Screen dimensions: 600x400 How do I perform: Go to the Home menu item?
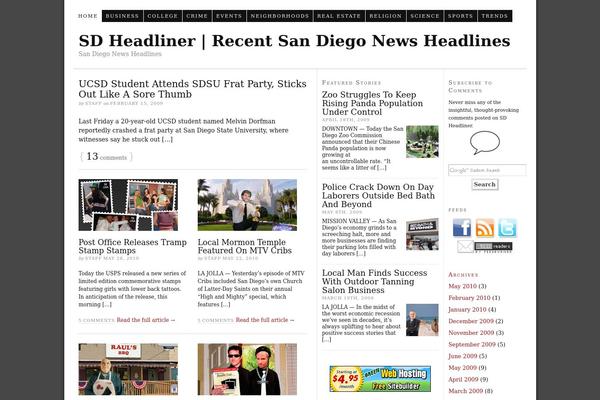[88, 16]
